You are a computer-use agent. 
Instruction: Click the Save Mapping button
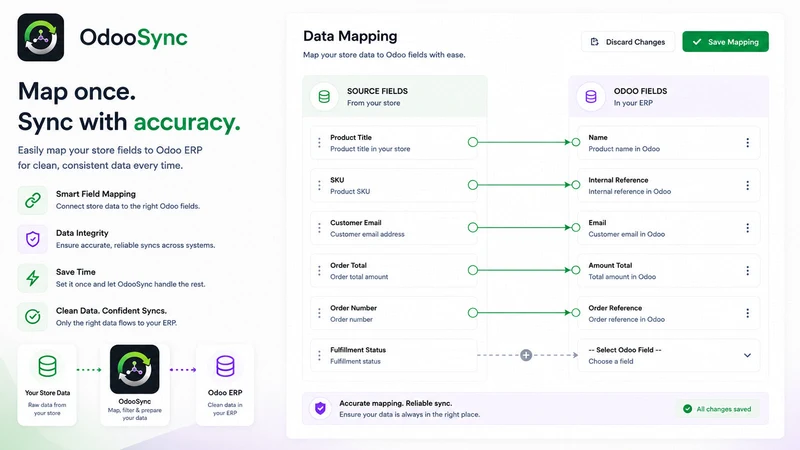pyautogui.click(x=725, y=42)
